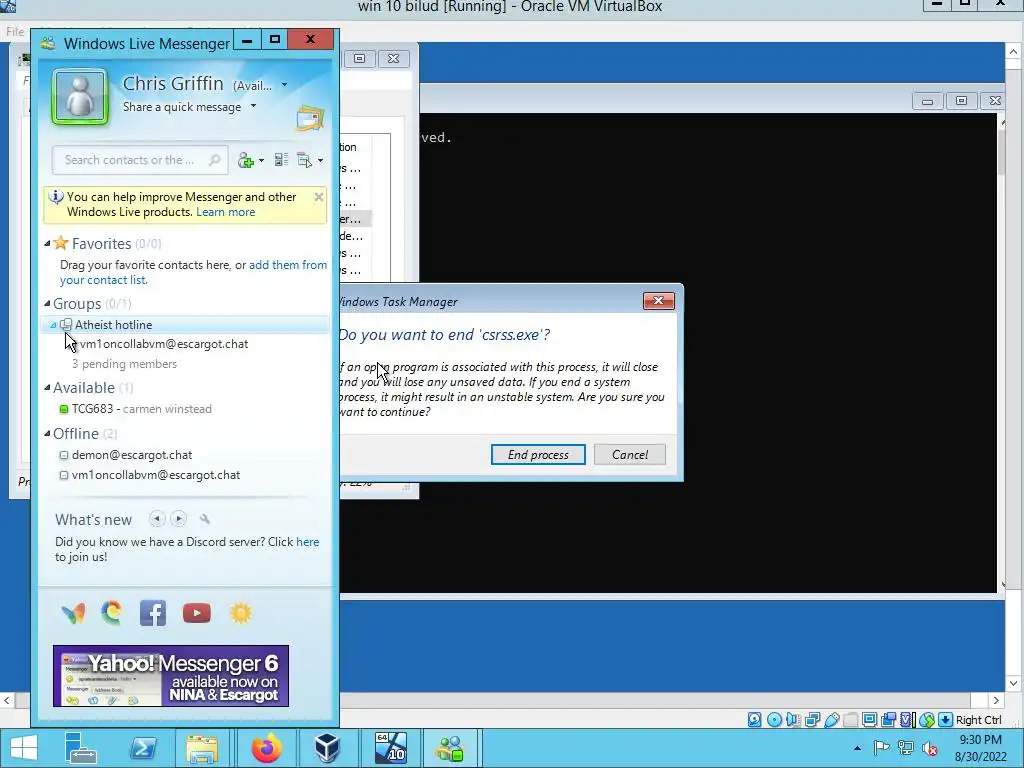This screenshot has height=768, width=1024.
Task: Select offline contact demon@escargot.chat
Action: click(132, 455)
